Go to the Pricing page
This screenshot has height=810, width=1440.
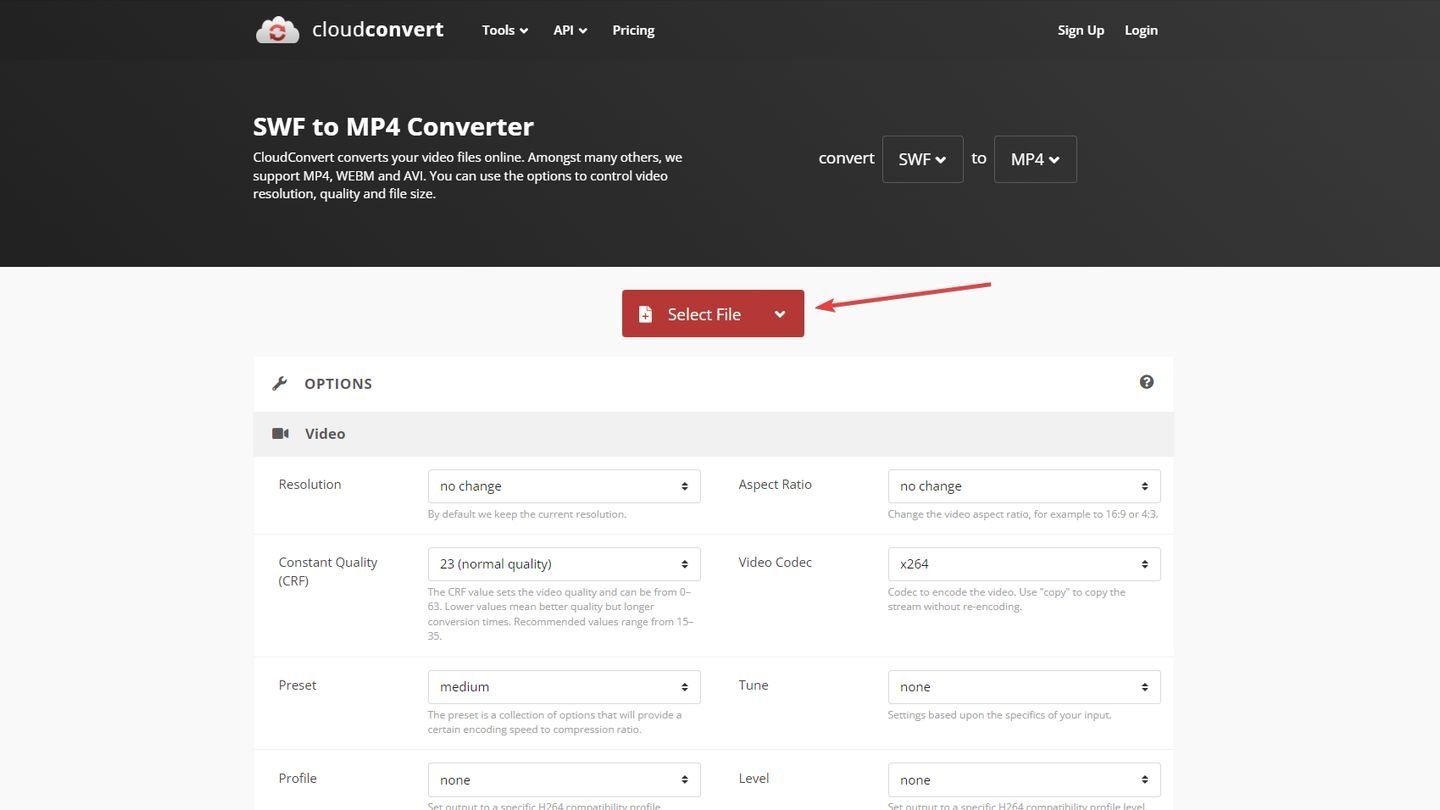click(633, 30)
